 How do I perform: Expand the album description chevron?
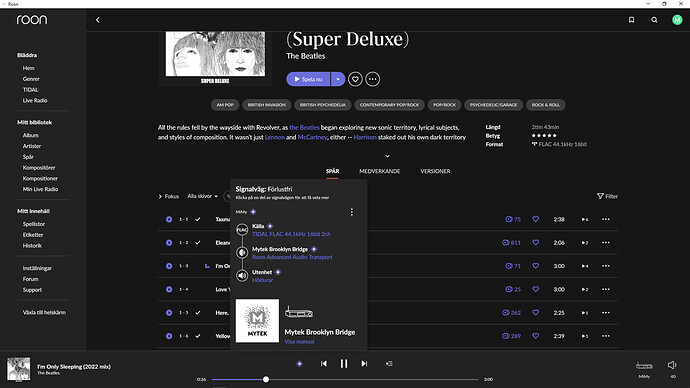(x=387, y=156)
